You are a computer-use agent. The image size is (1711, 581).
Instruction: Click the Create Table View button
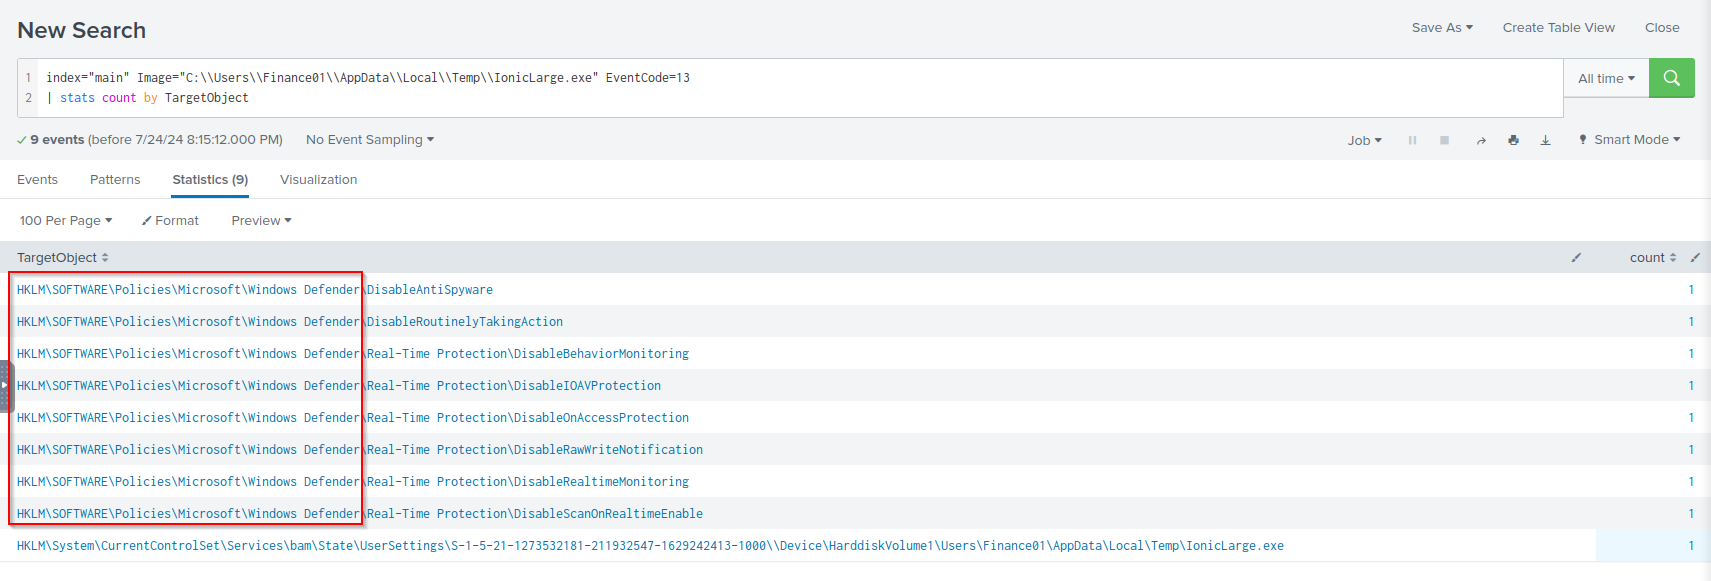pos(1558,28)
